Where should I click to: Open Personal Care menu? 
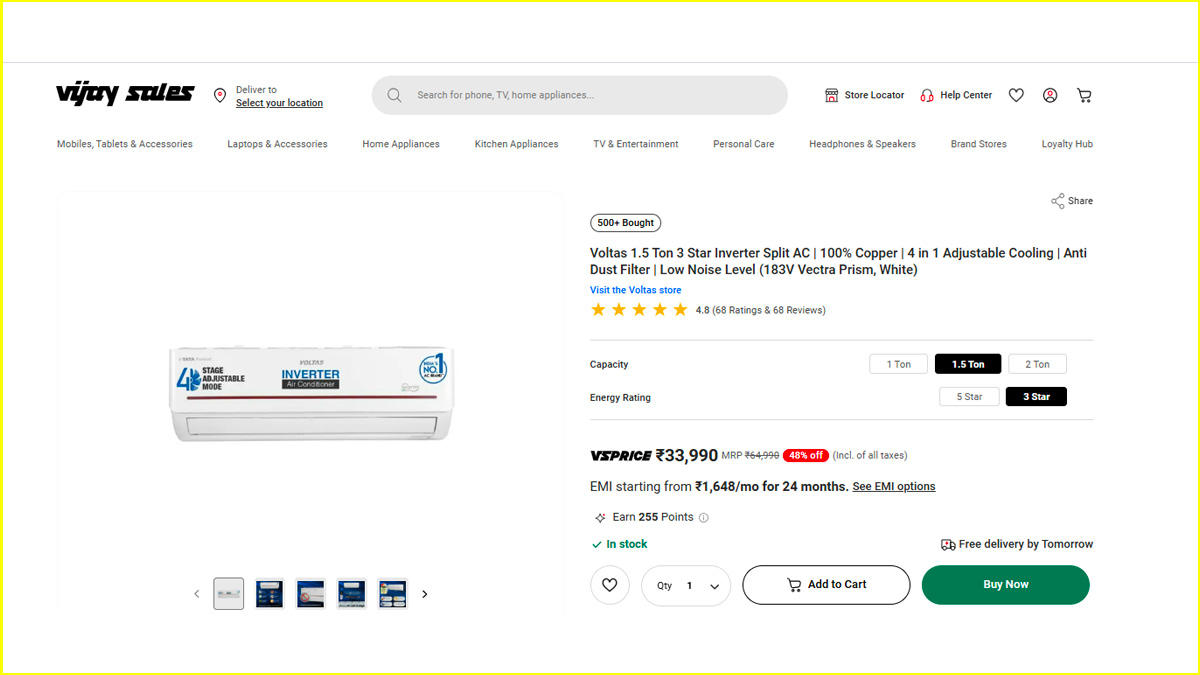point(744,144)
